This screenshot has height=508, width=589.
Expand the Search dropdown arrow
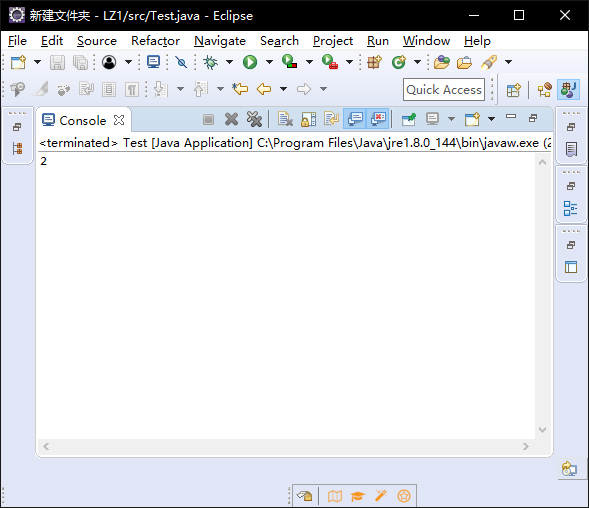tap(508, 62)
